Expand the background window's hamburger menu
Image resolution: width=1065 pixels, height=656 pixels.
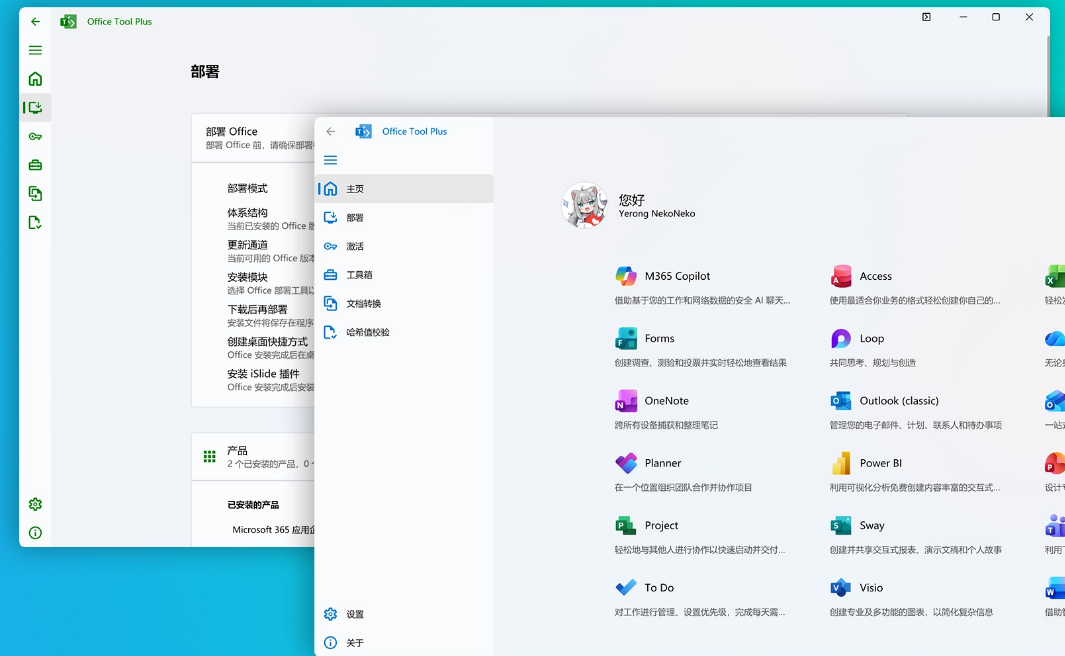35,49
